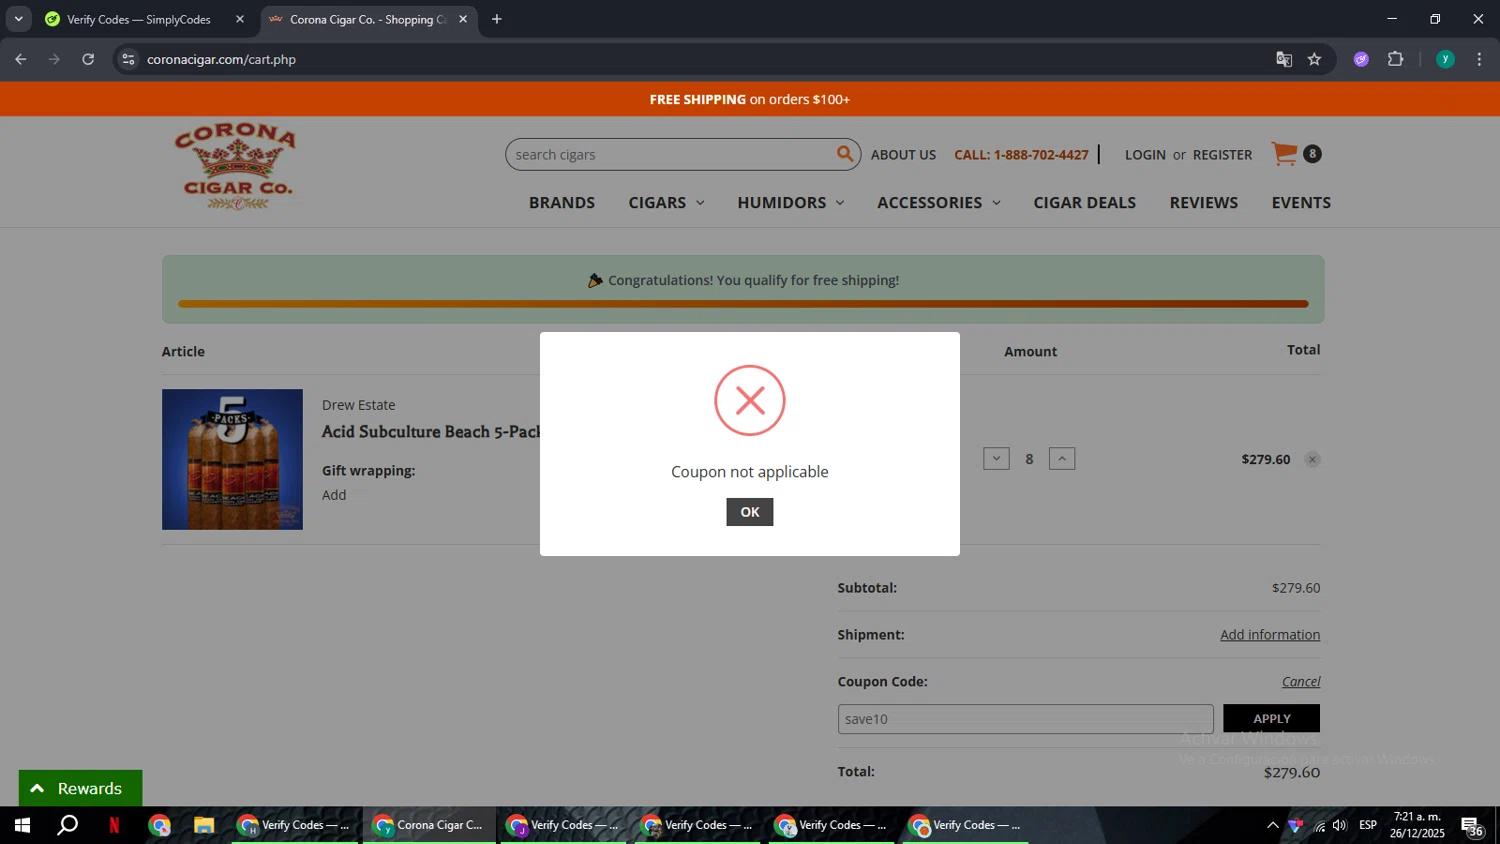The image size is (1500, 844).
Task: Increase item quantity with up arrow
Action: point(1062,459)
